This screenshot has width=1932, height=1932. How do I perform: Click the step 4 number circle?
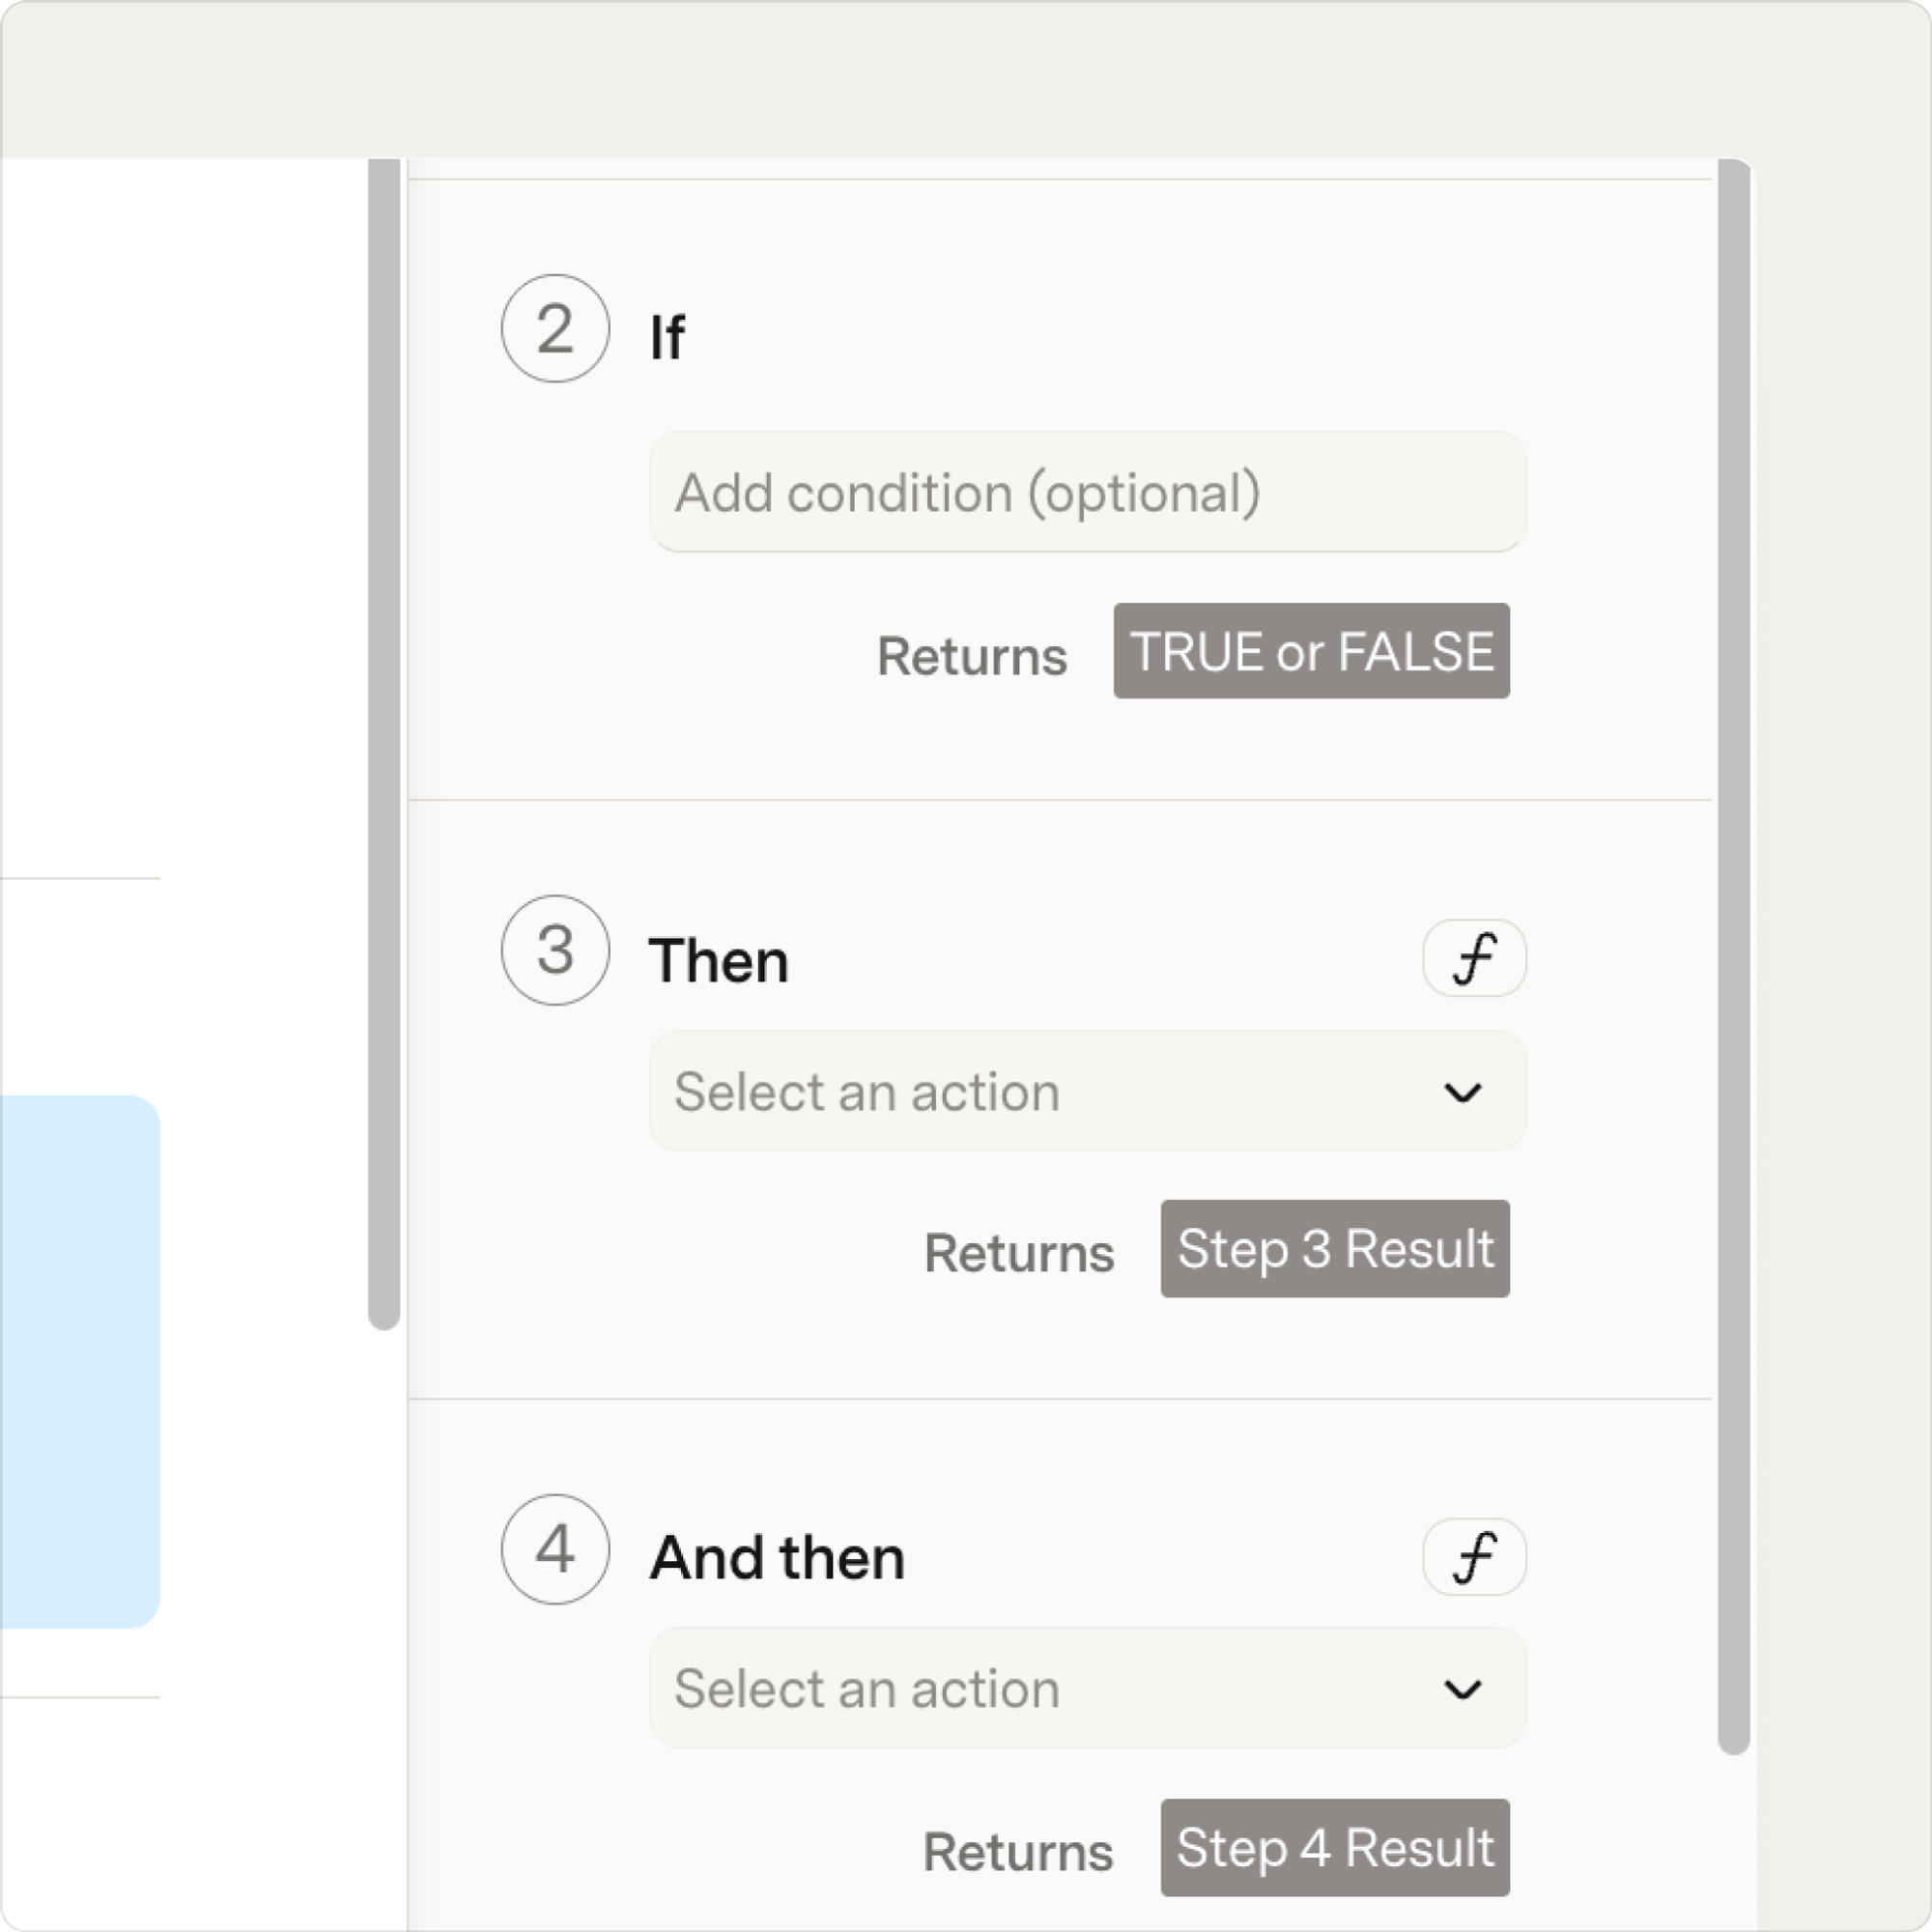pos(555,1549)
